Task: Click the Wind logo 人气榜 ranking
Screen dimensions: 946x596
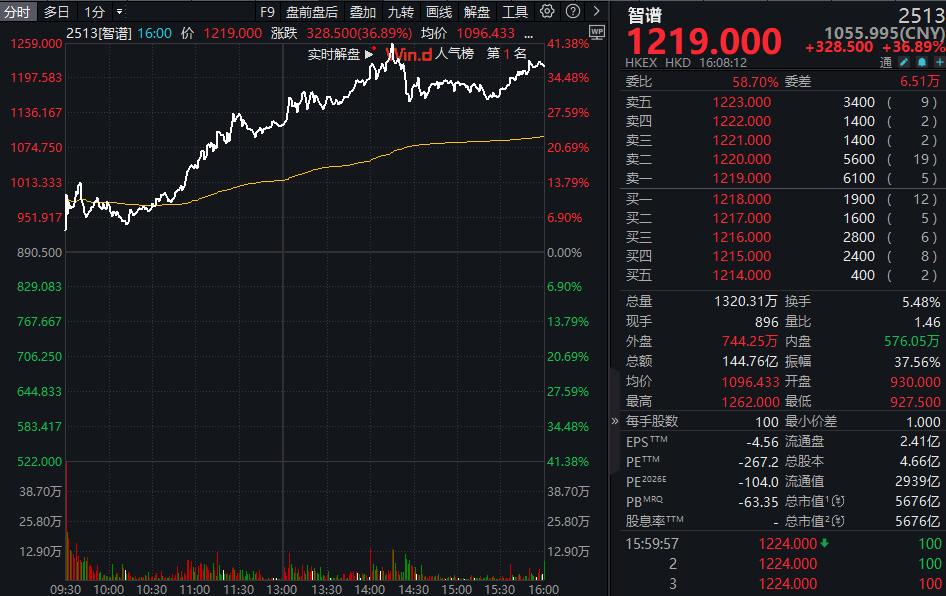Action: 430,54
